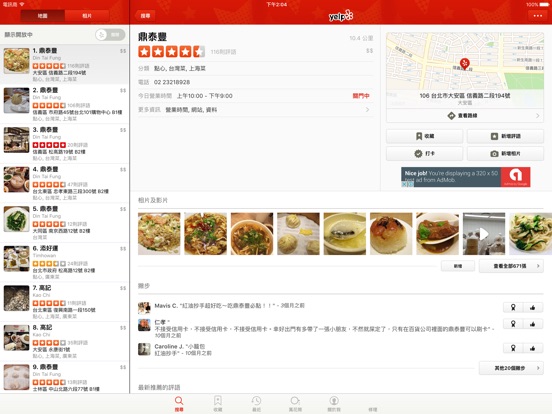
Task: Expand 更多資訊 more info row
Action: tap(255, 110)
